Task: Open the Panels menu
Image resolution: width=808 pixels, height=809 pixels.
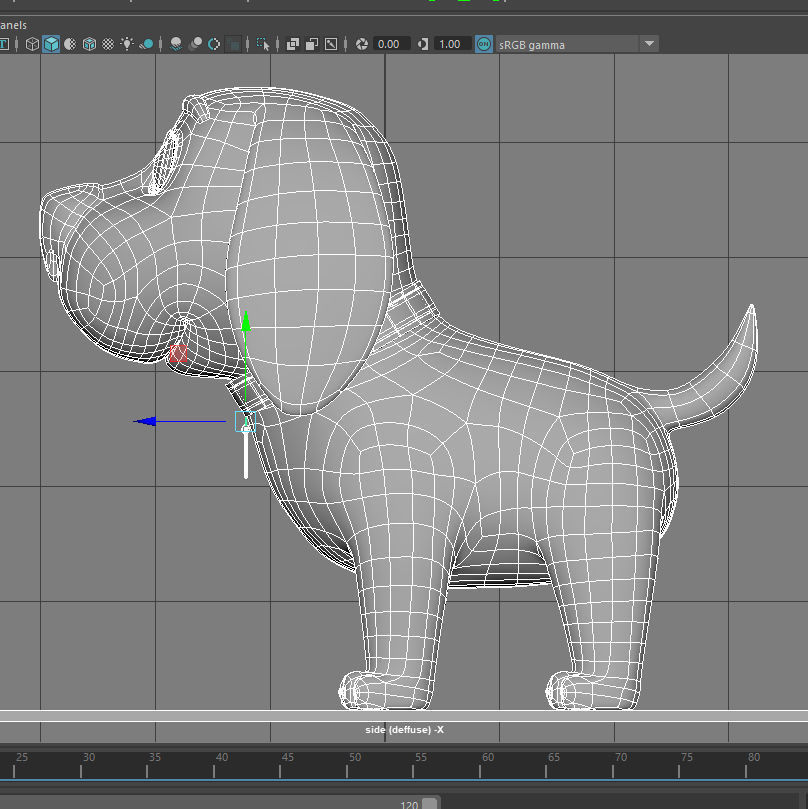Action: click(13, 25)
